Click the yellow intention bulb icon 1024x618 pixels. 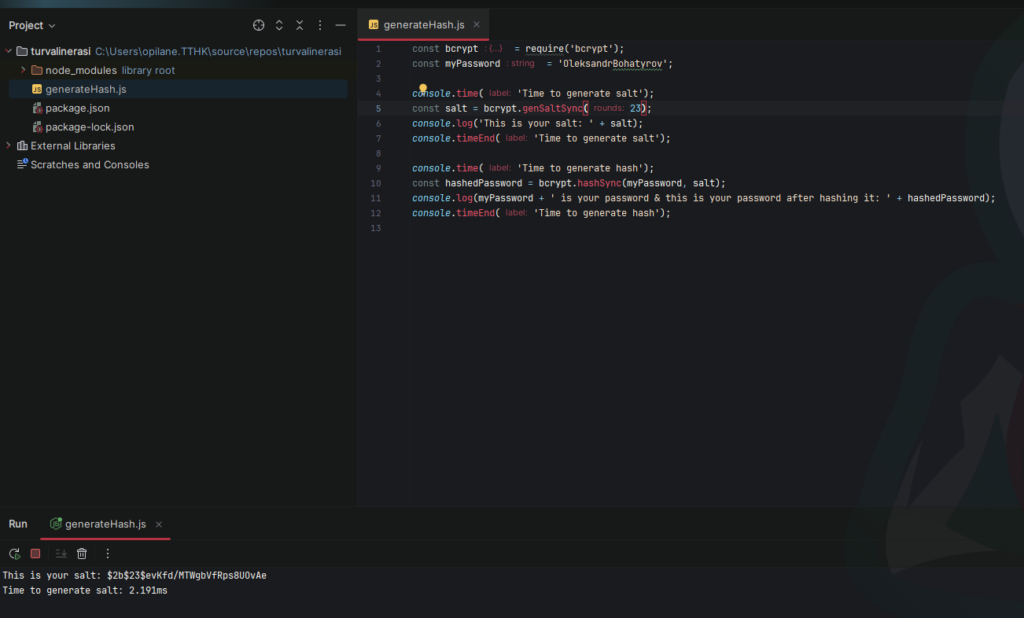pyautogui.click(x=423, y=88)
